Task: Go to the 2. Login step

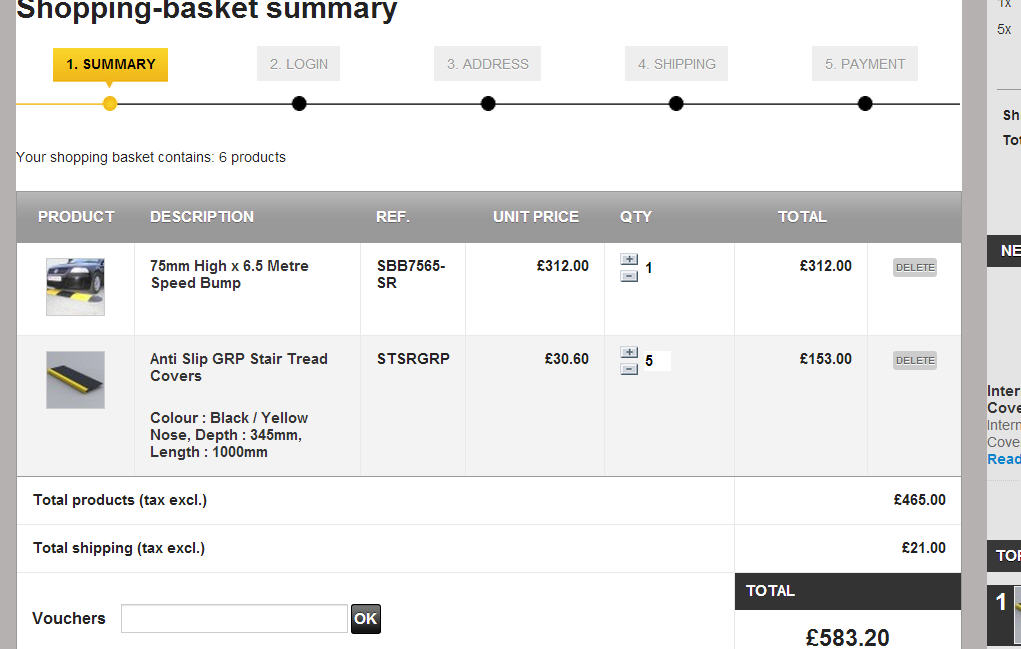Action: tap(298, 64)
